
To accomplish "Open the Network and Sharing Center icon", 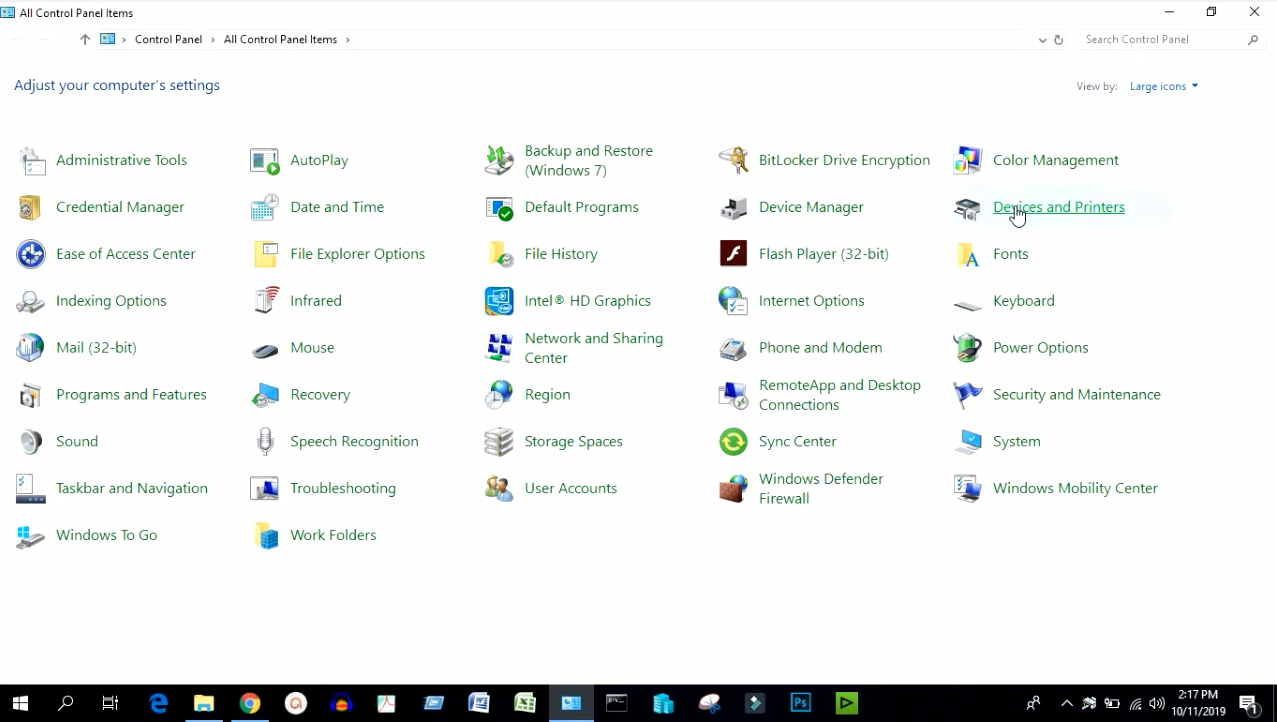I will pyautogui.click(x=499, y=348).
